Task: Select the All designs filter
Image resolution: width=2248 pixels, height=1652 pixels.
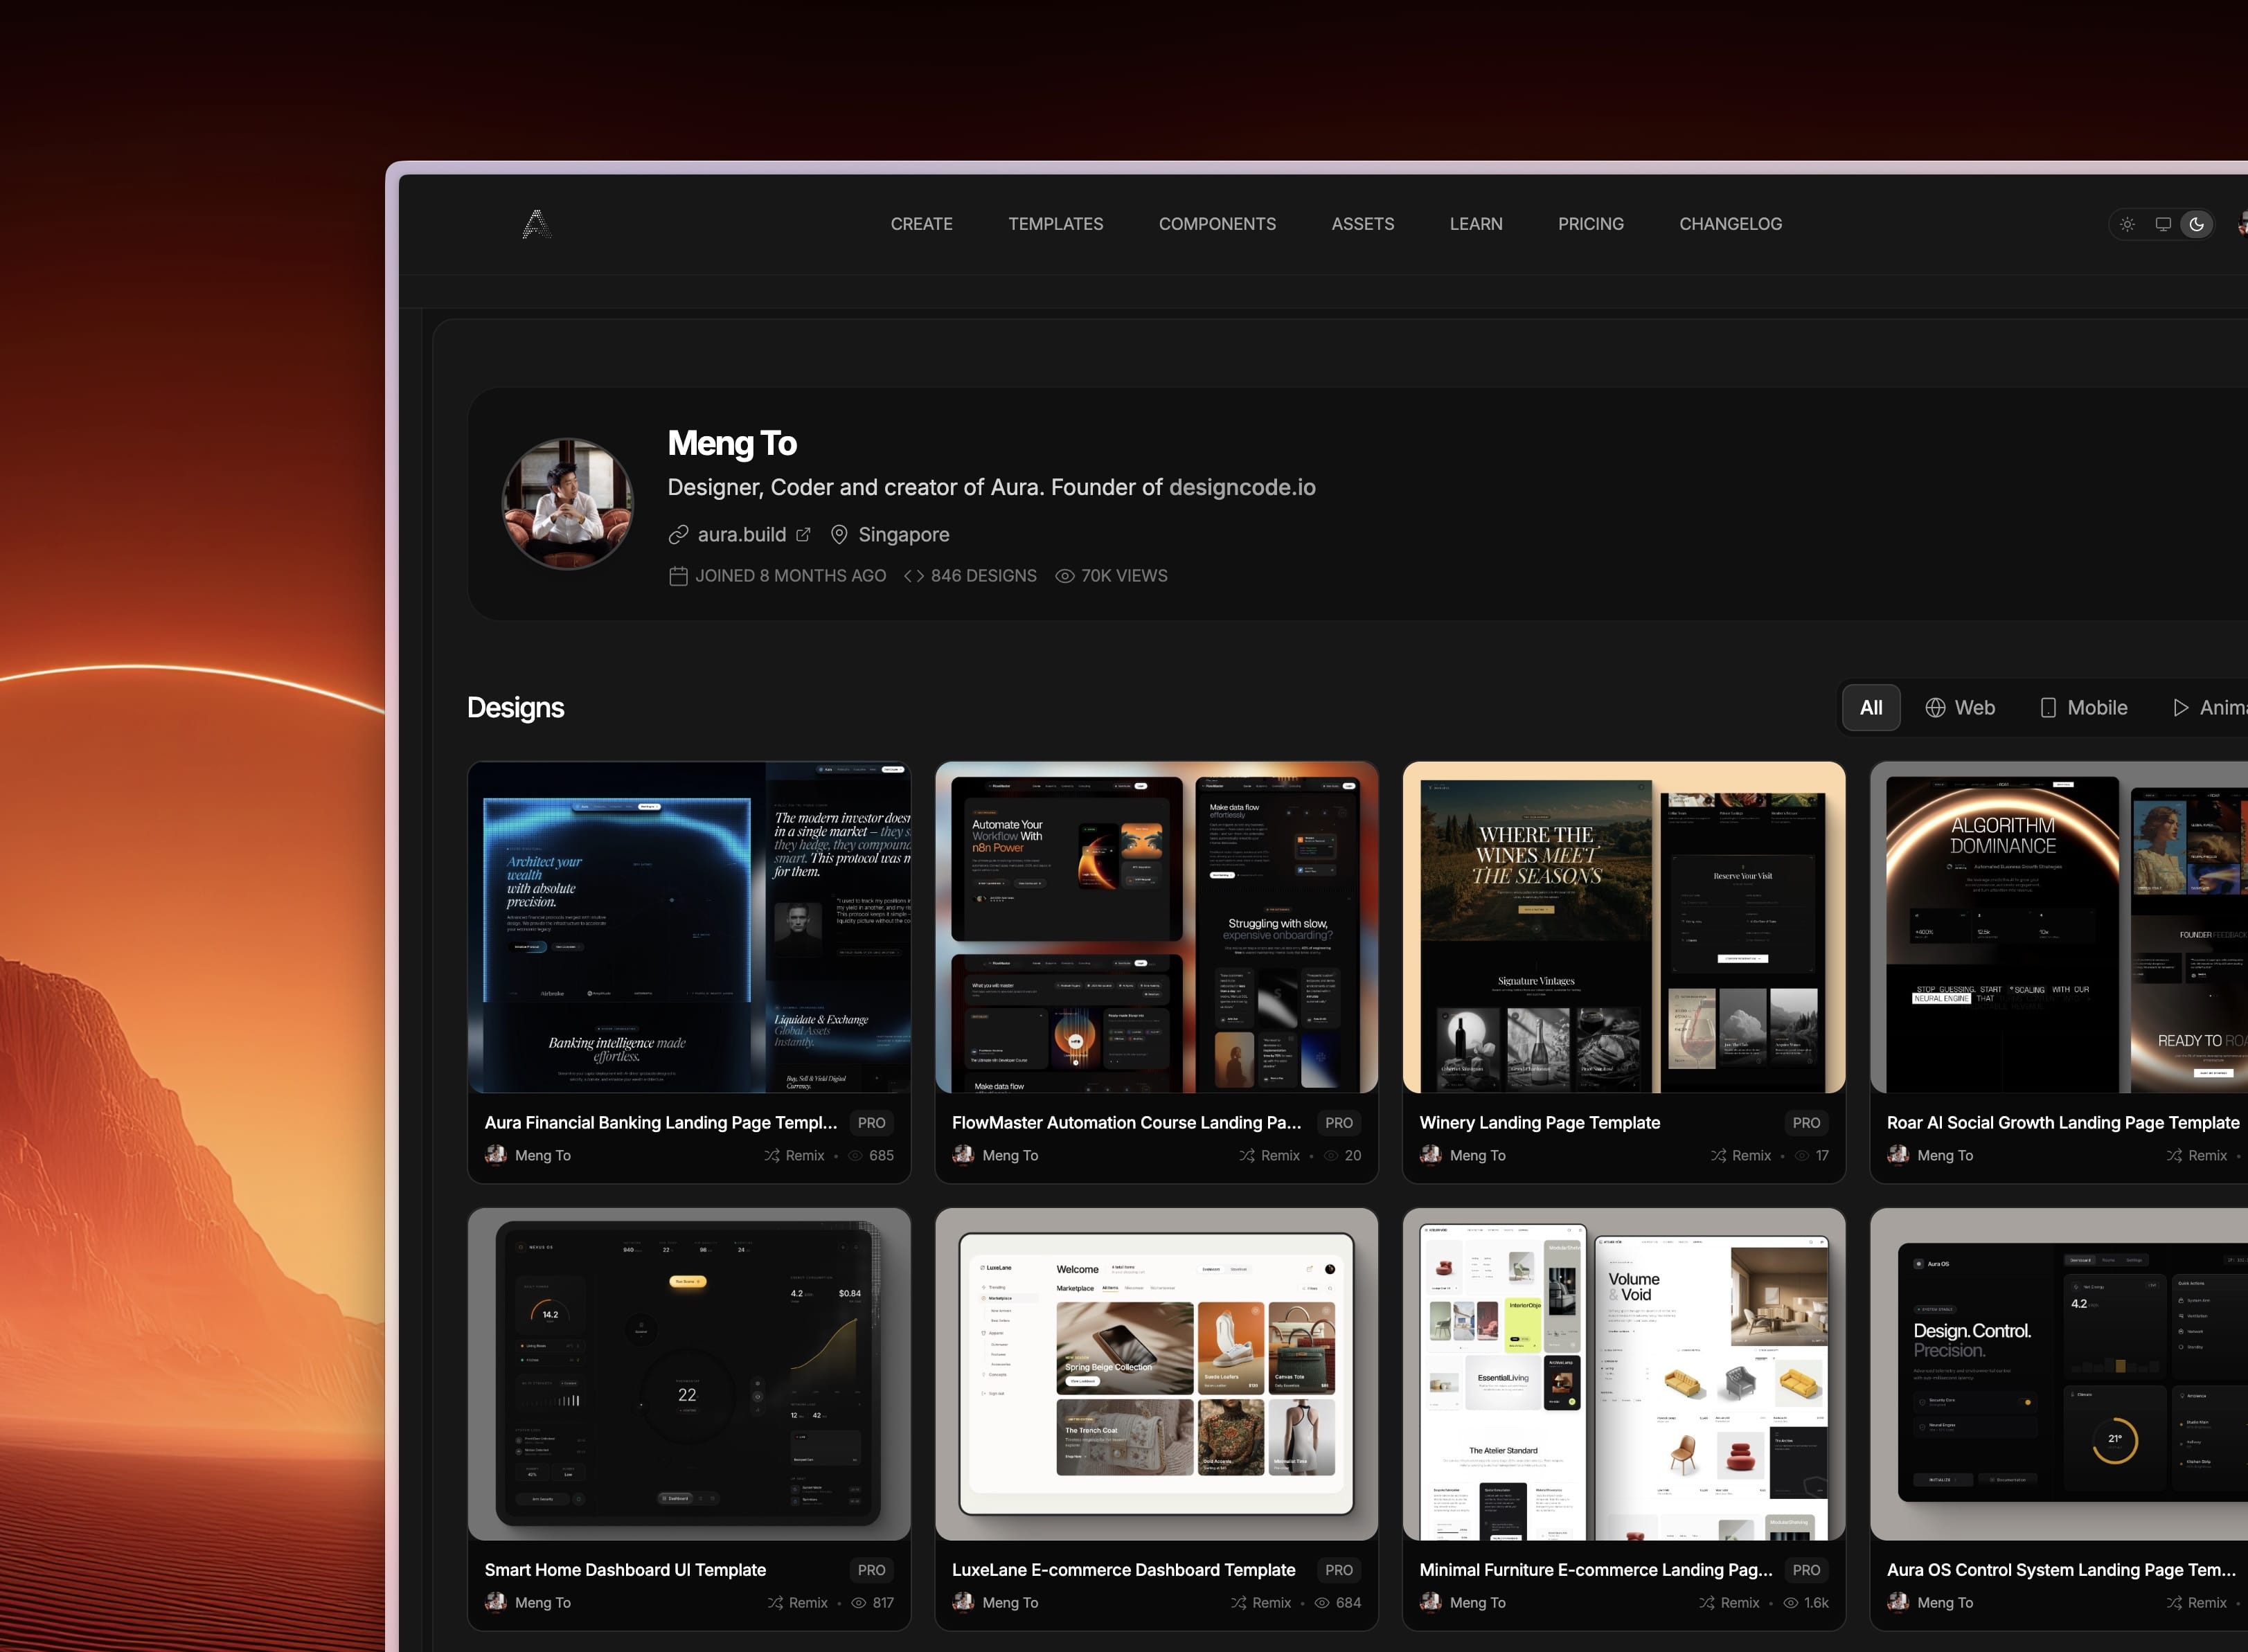Action: pyautogui.click(x=1870, y=707)
